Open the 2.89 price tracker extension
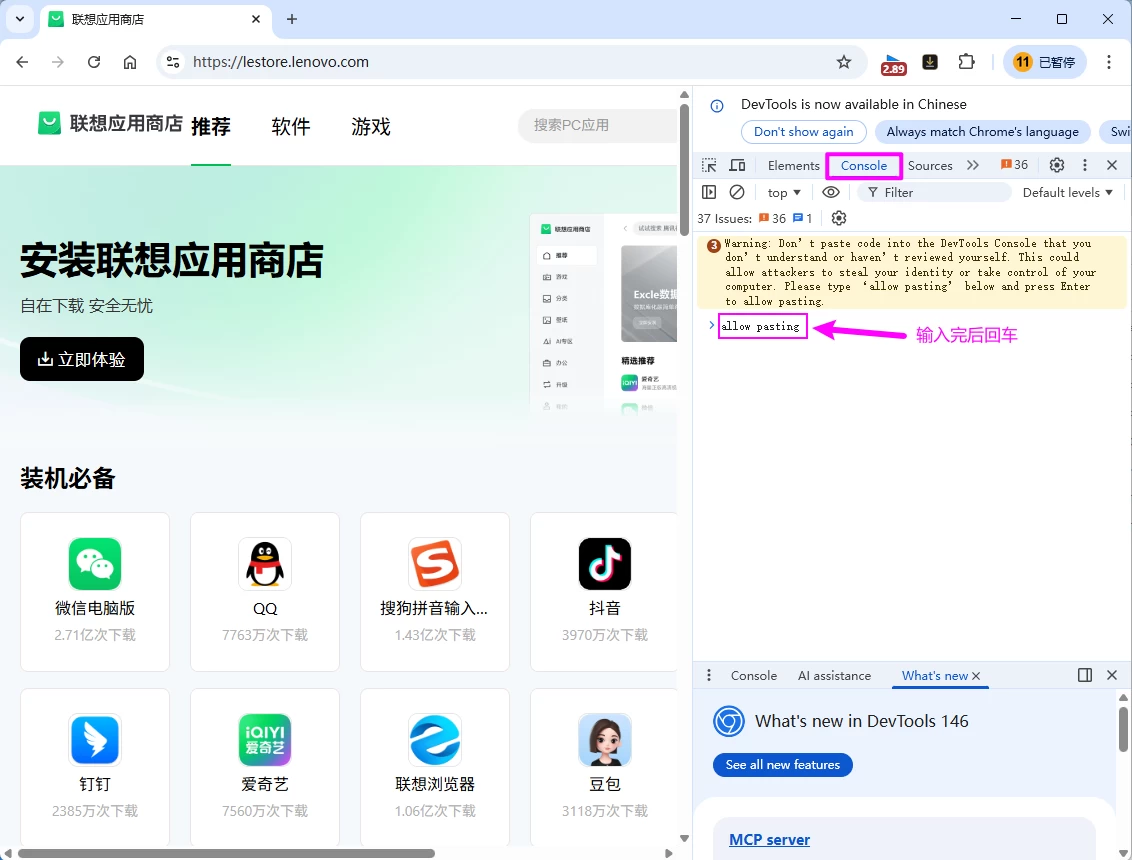The width and height of the screenshot is (1132, 860). [x=893, y=64]
